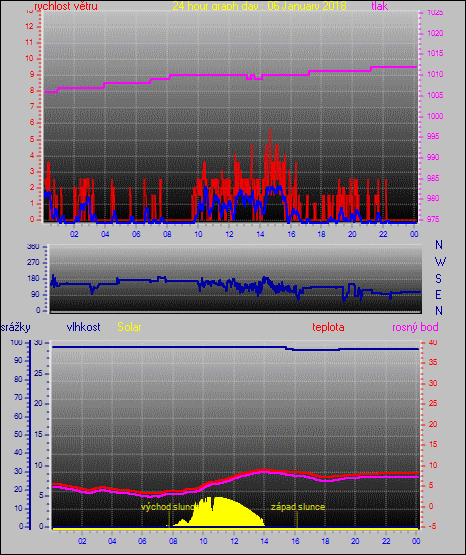
Task: Click the 'rosný bod' dew point label
Action: (x=415, y=327)
